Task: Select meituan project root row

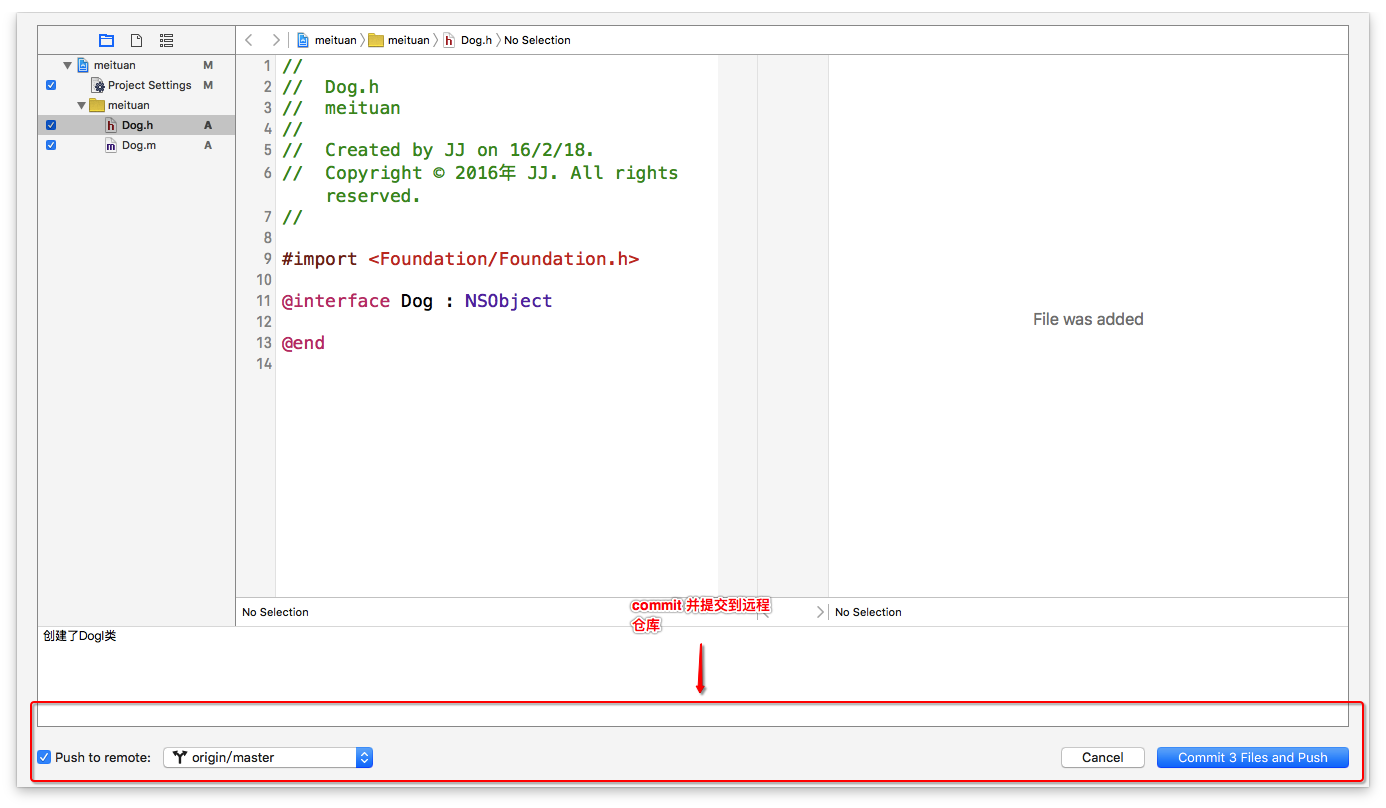Action: click(x=137, y=65)
